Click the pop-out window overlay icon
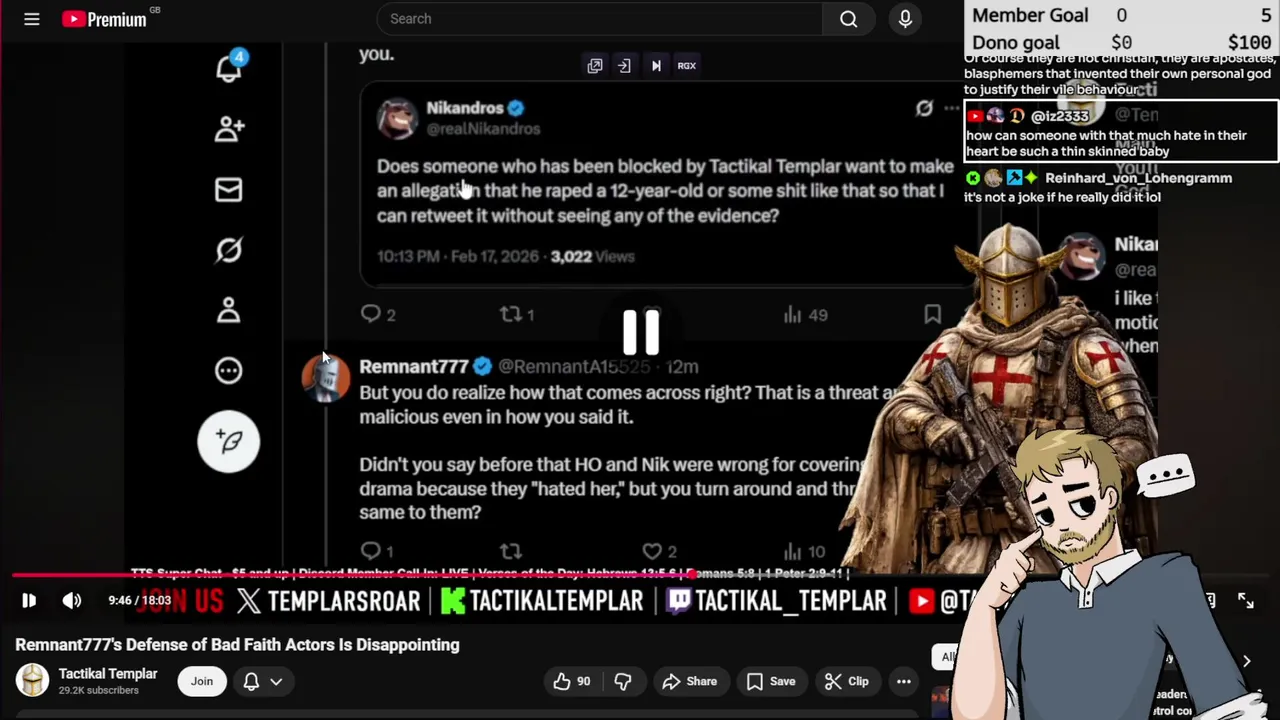The image size is (1280, 720). (x=595, y=66)
